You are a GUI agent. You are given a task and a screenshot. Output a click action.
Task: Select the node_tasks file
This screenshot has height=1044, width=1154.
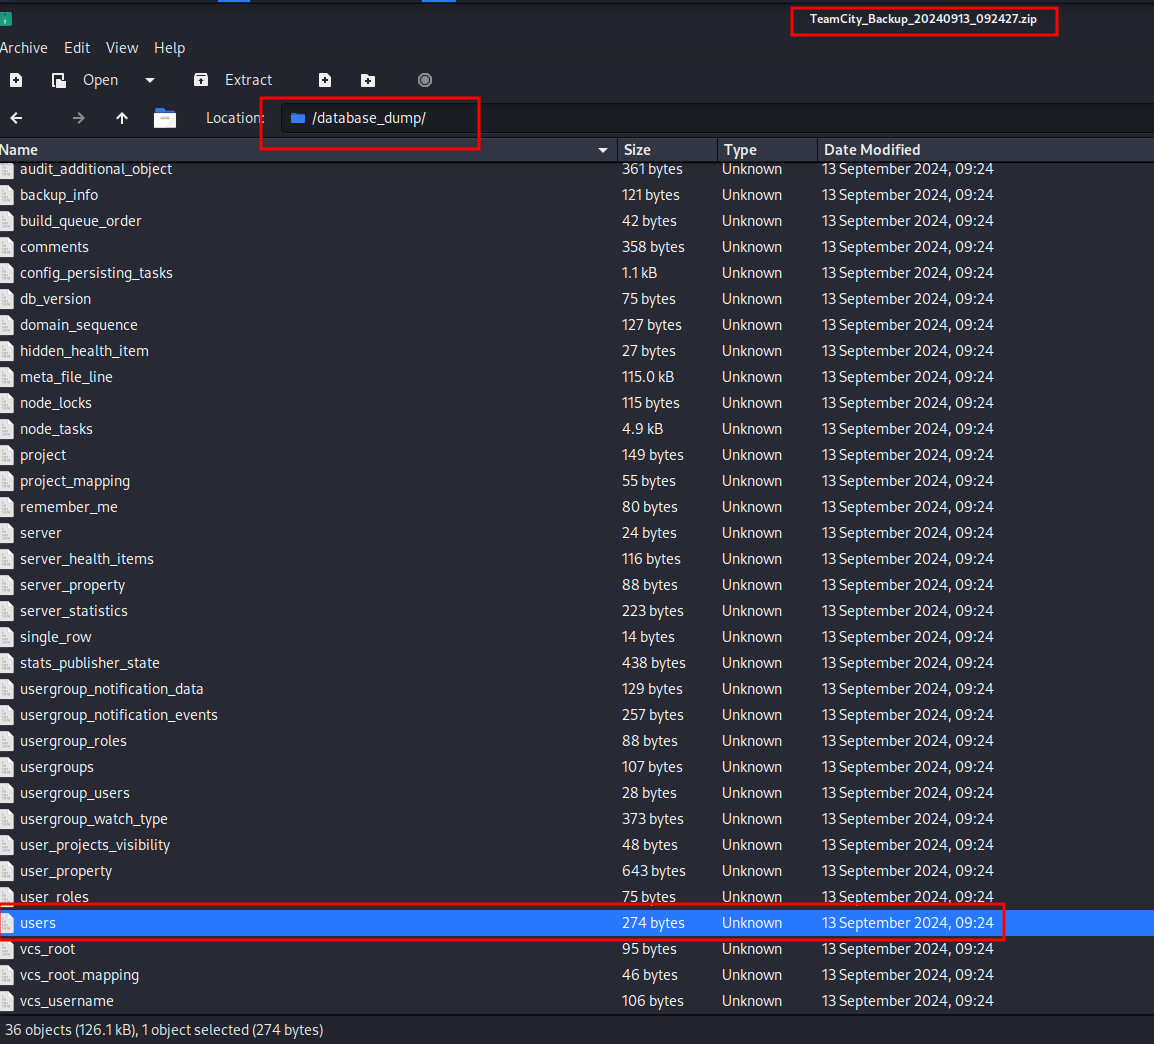(x=577, y=429)
